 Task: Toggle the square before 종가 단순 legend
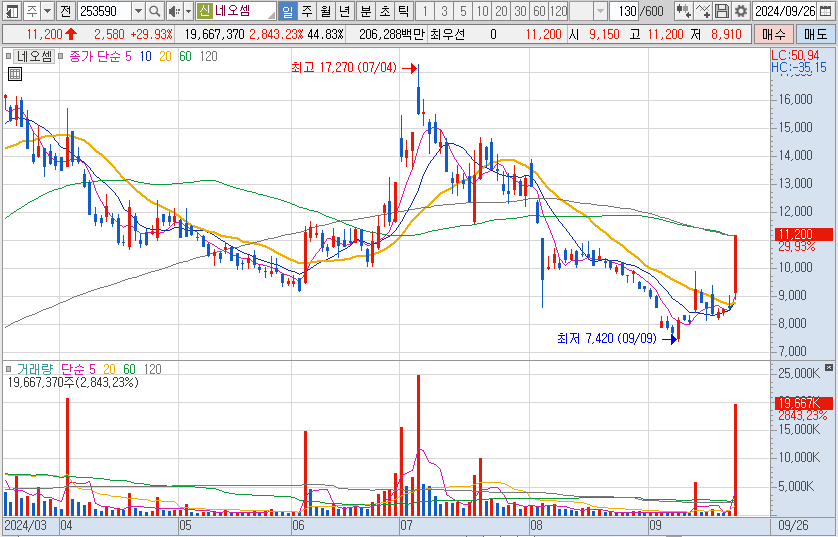(60, 56)
